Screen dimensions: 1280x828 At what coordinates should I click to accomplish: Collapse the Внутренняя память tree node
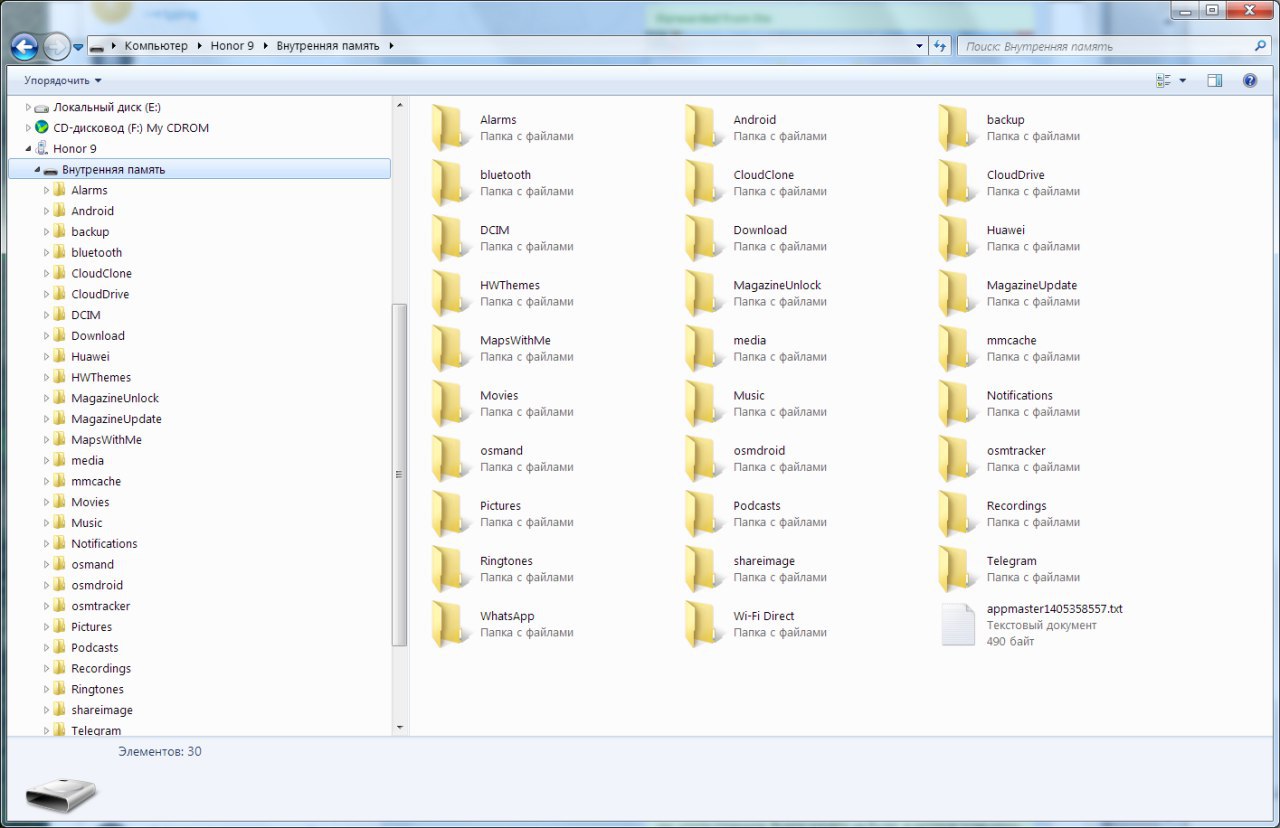point(37,170)
